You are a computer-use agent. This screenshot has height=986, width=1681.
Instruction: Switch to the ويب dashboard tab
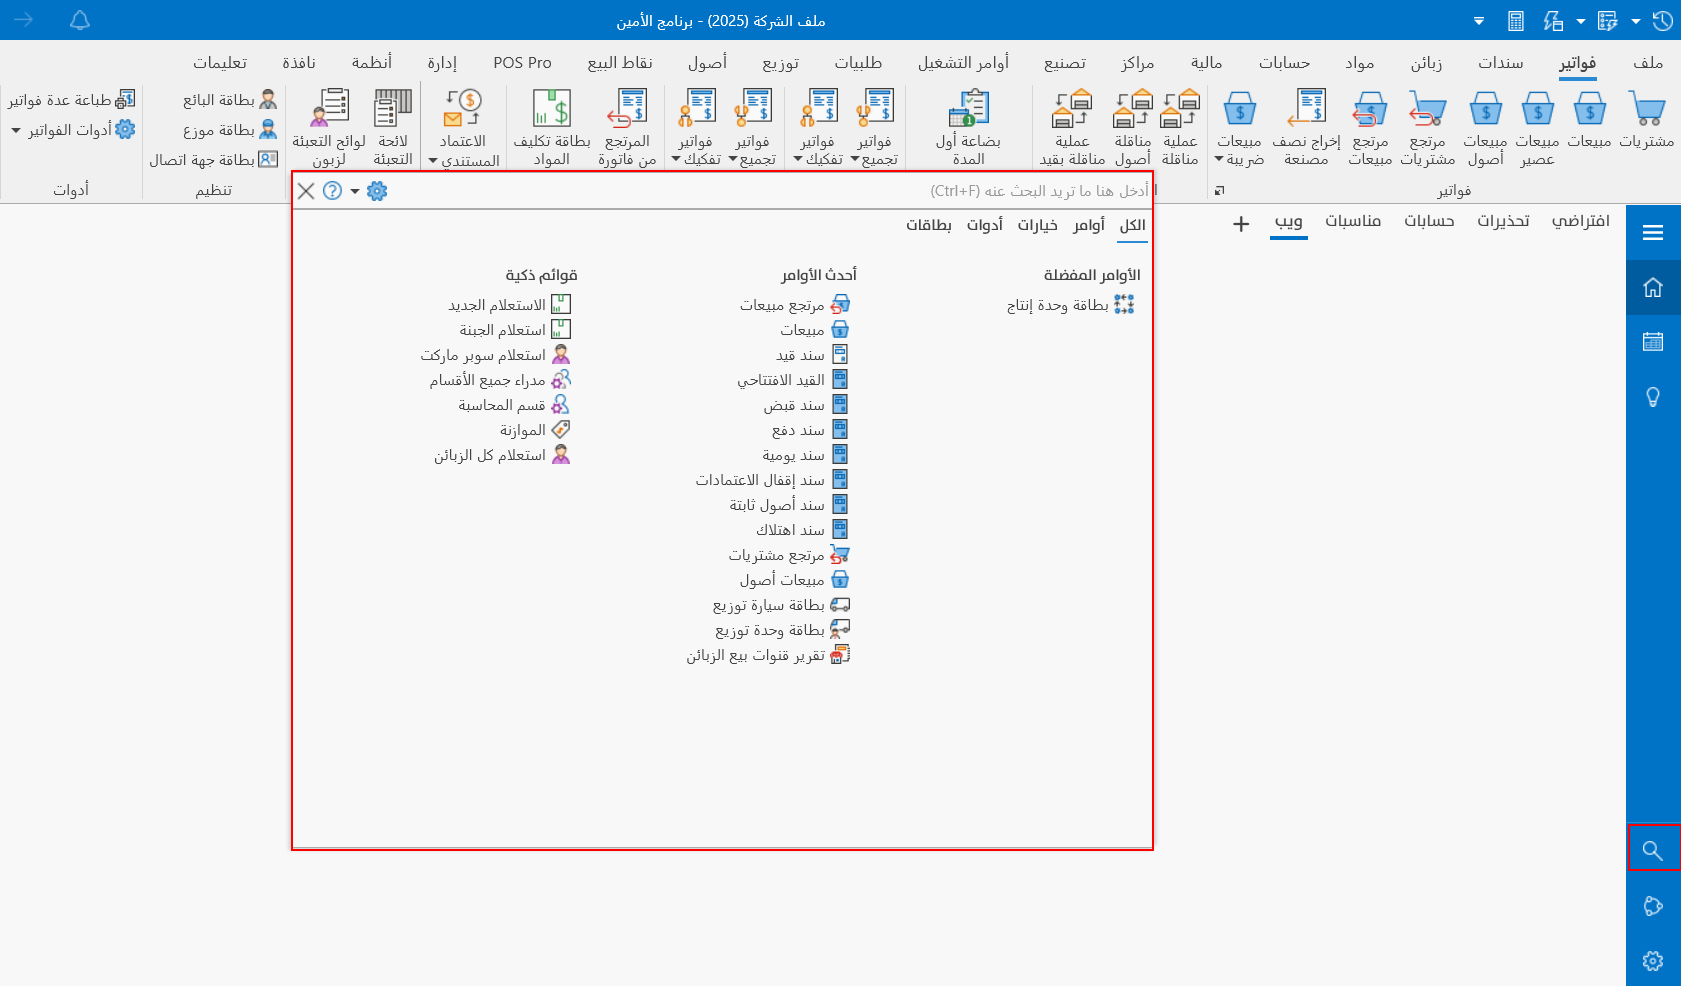1289,221
